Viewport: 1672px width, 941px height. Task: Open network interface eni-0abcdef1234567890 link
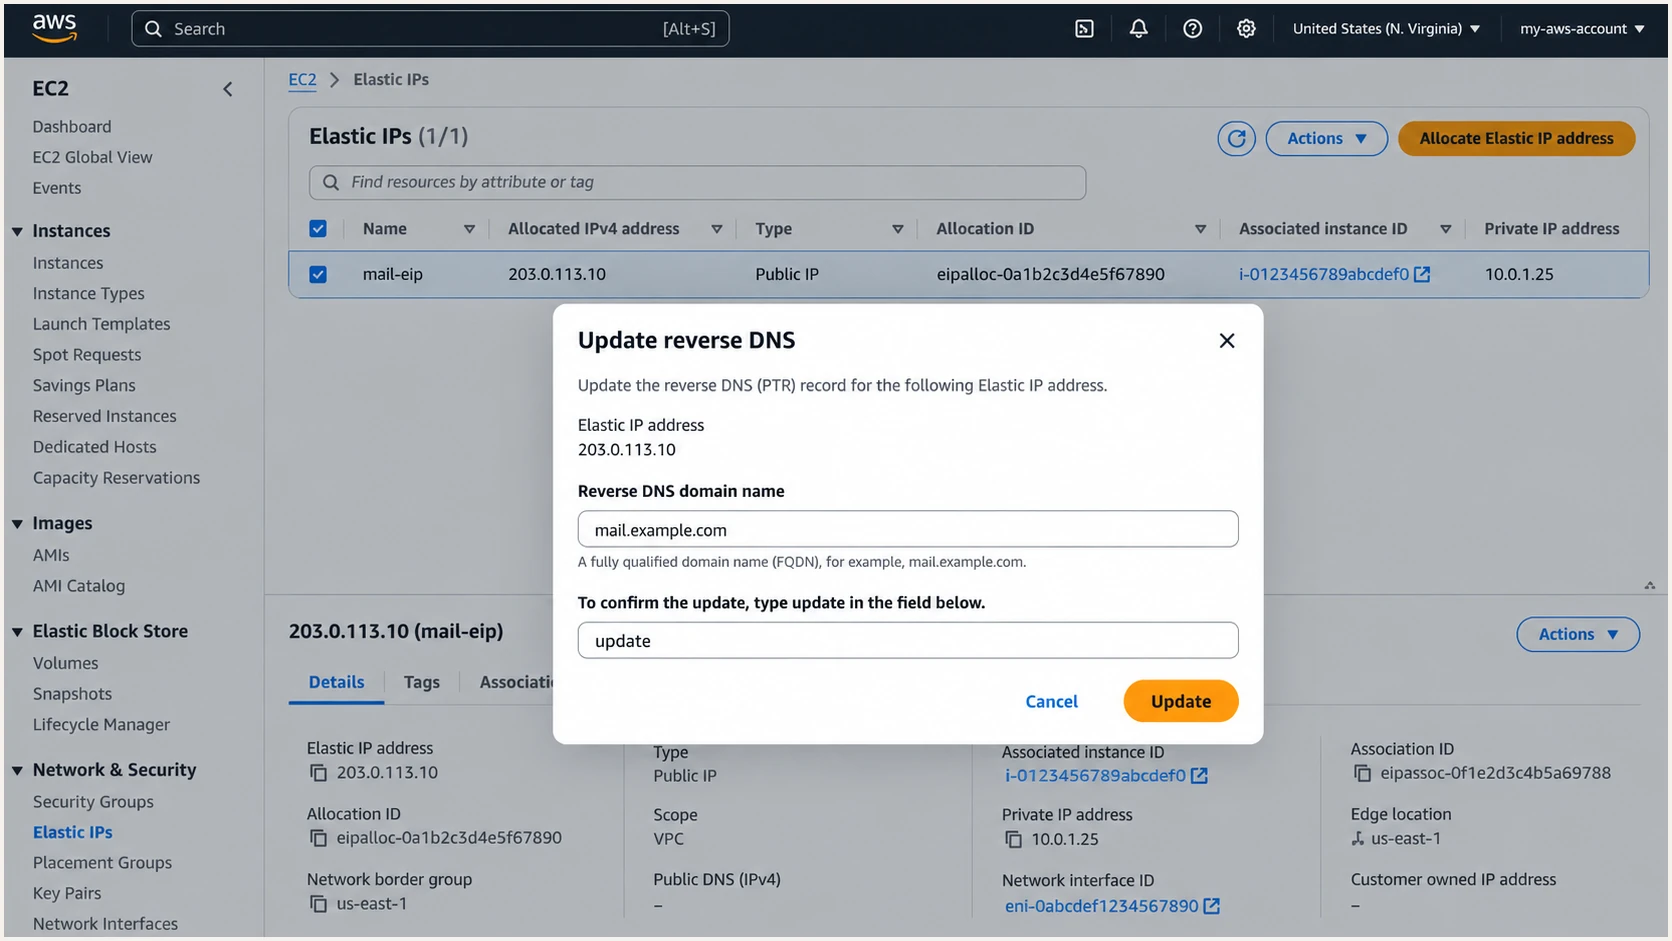1101,906
